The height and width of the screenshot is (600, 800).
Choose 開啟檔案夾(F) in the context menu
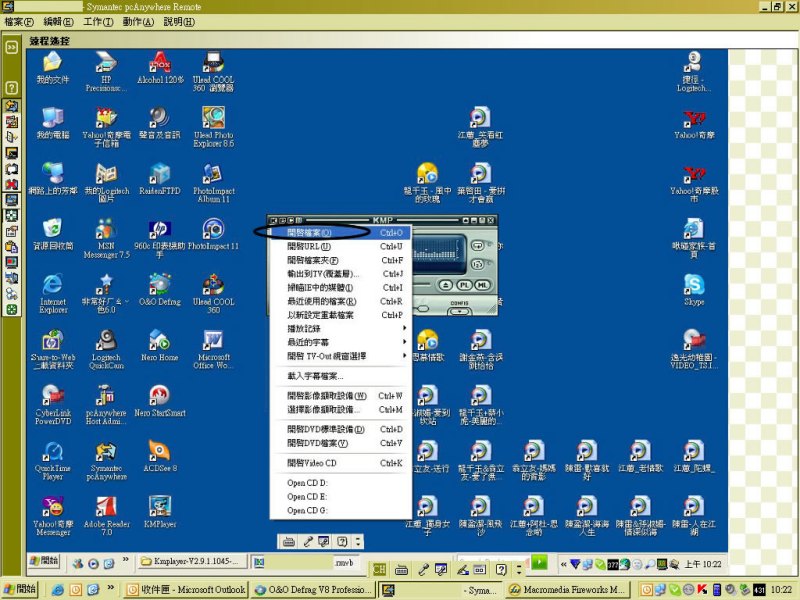(340, 260)
